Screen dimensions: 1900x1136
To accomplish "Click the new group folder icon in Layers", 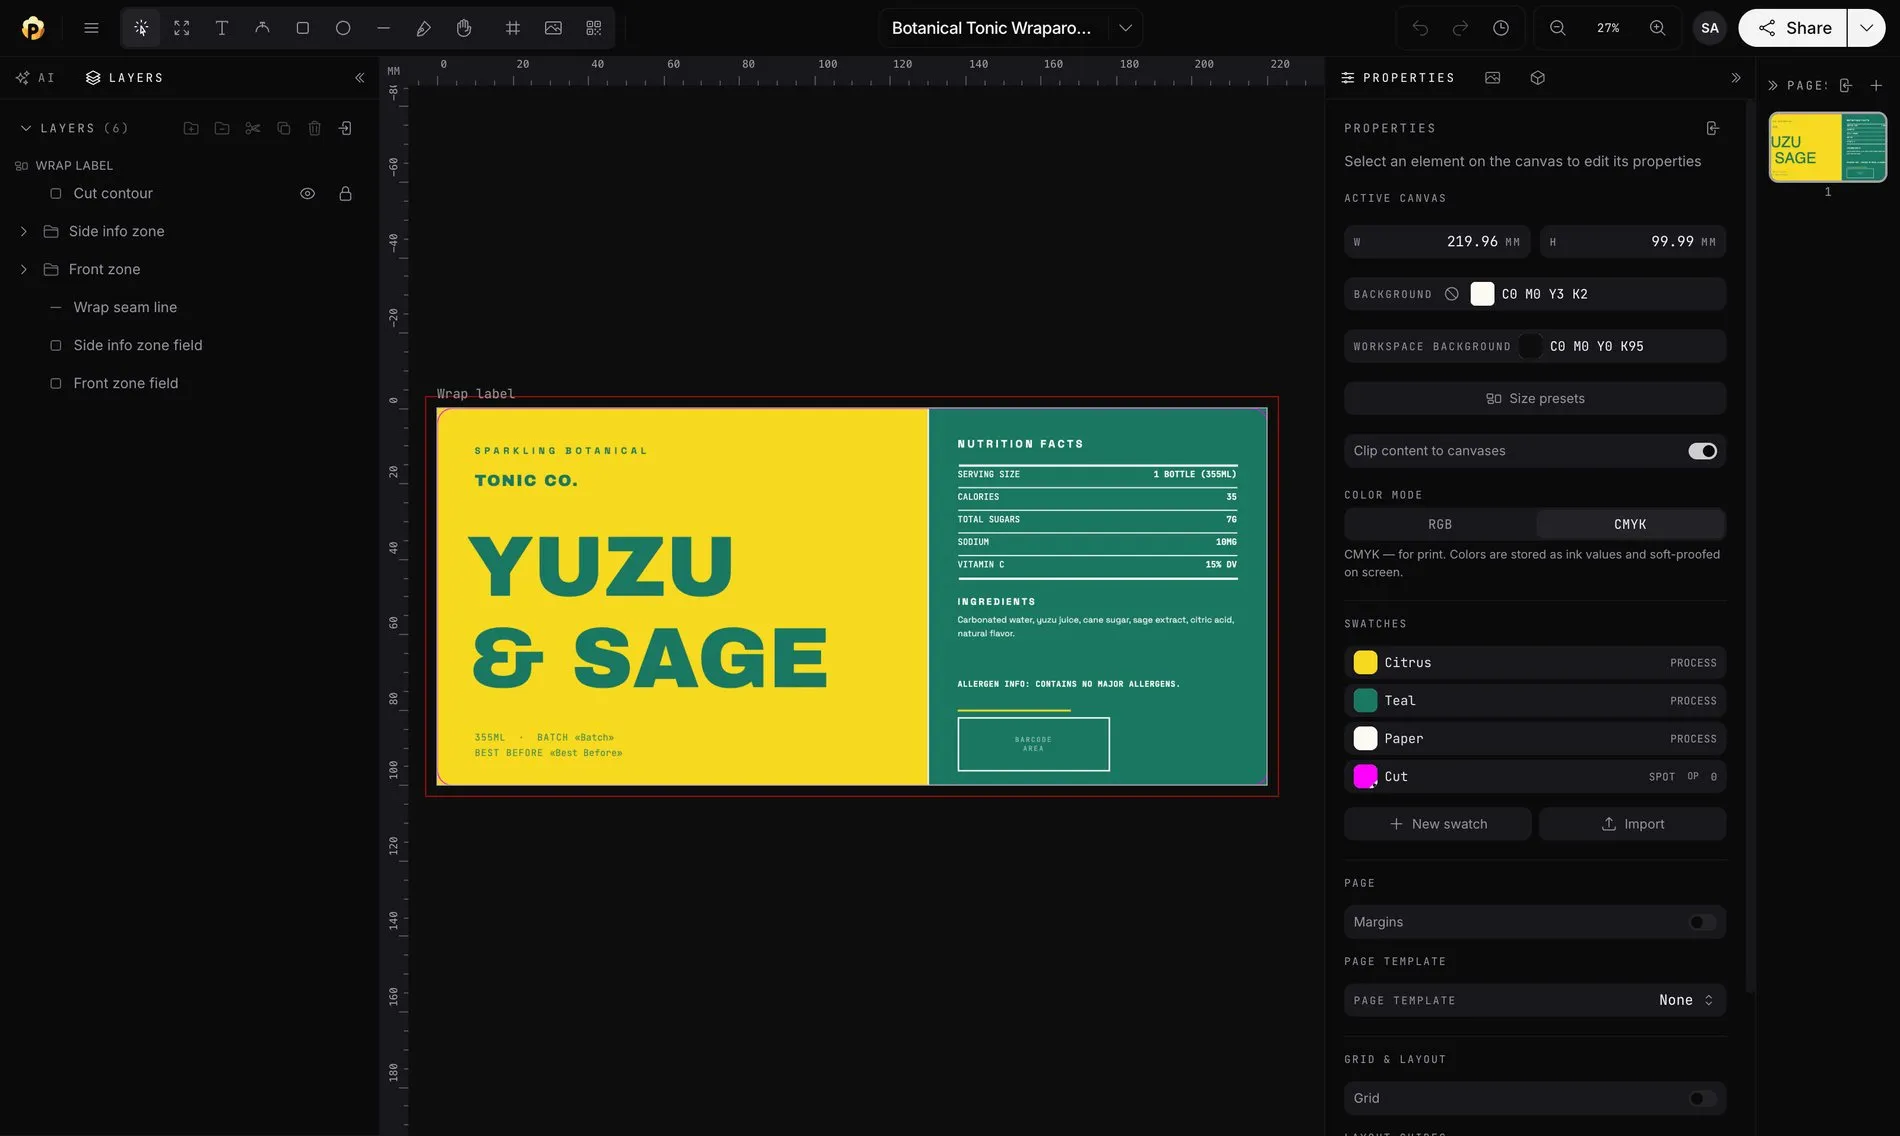I will [x=191, y=128].
